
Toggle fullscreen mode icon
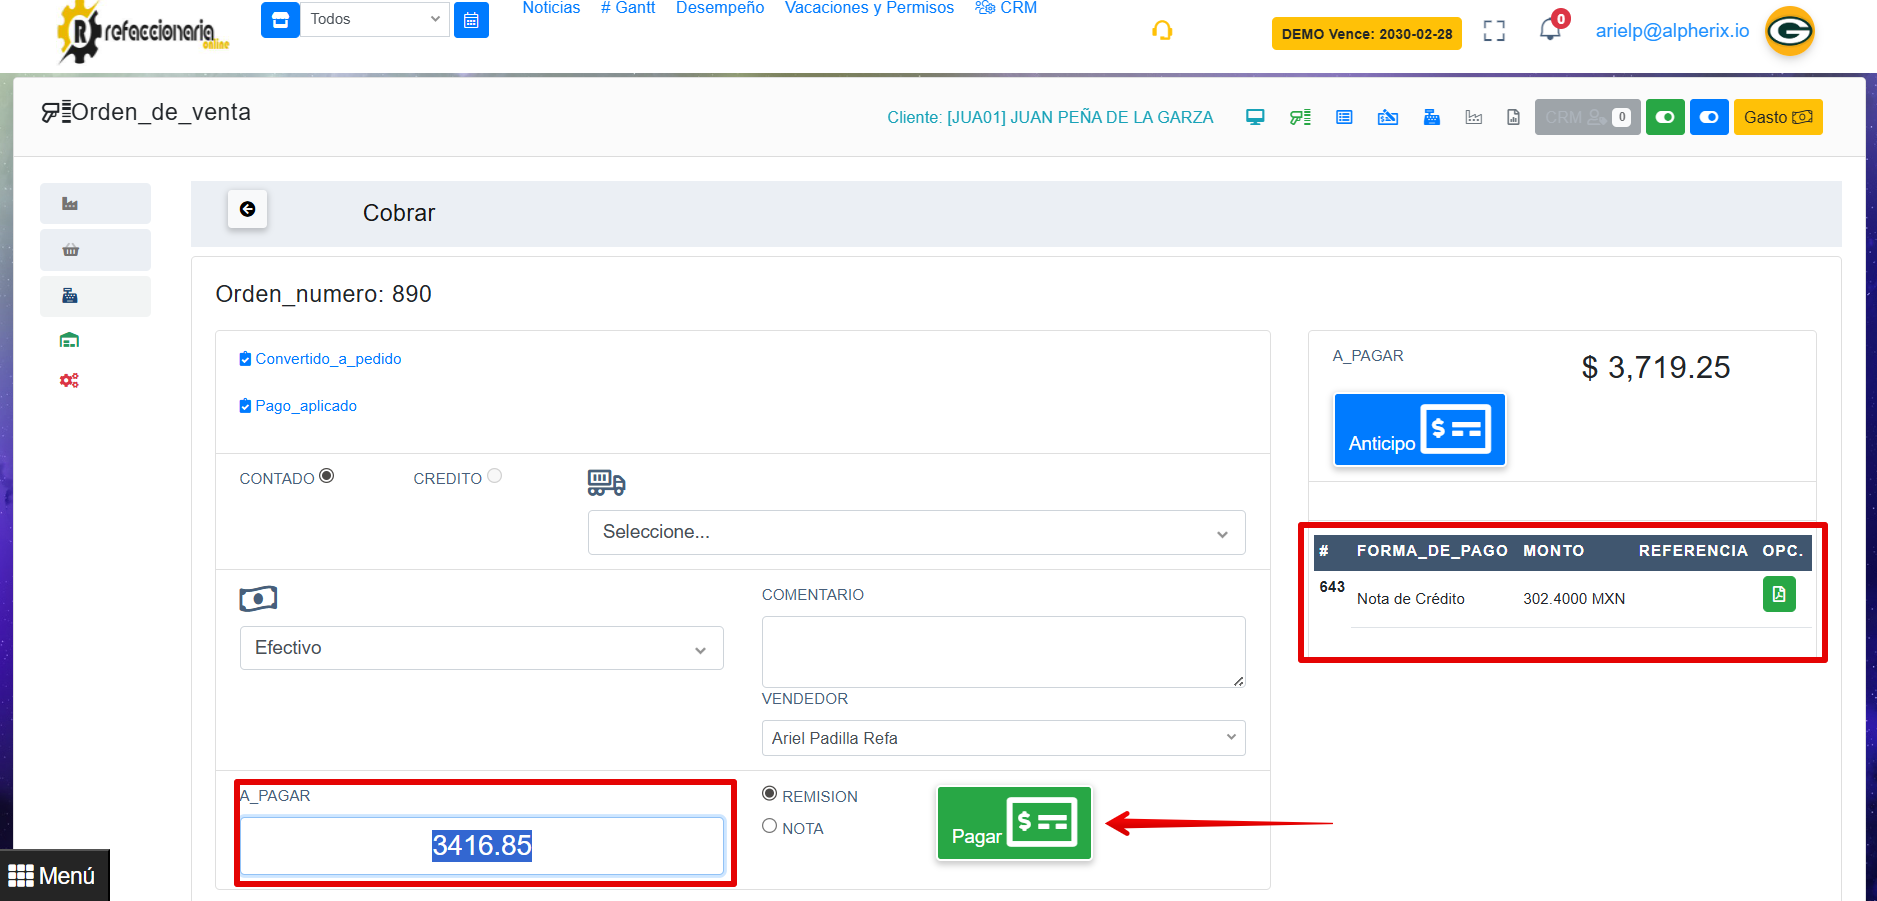1494,31
